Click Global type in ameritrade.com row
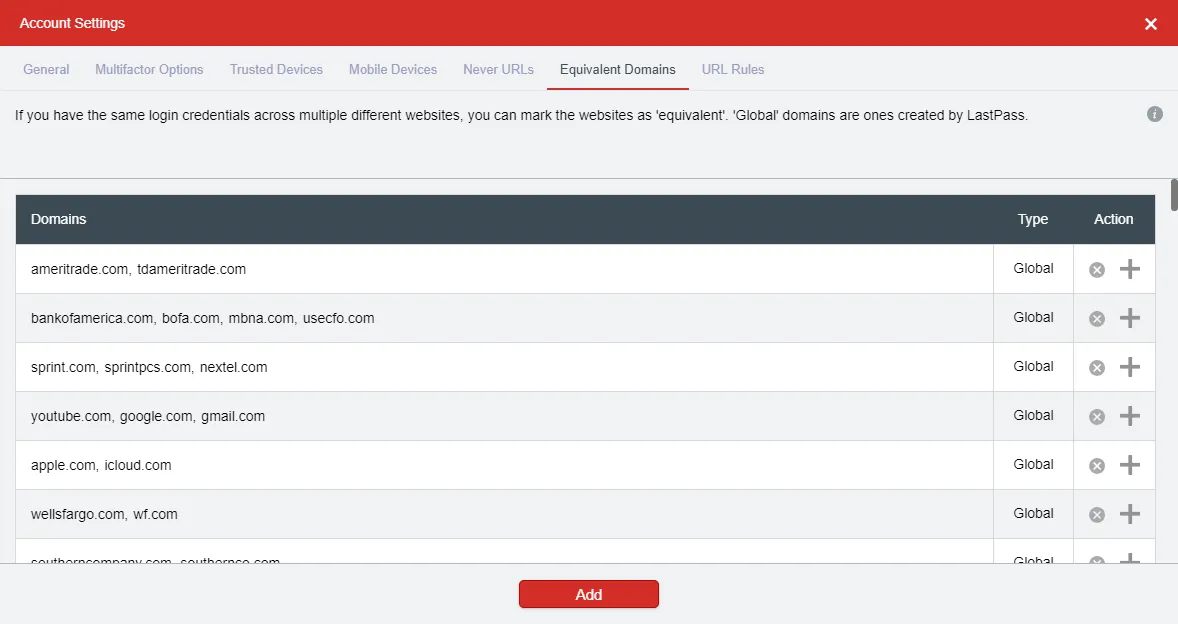 click(1033, 268)
